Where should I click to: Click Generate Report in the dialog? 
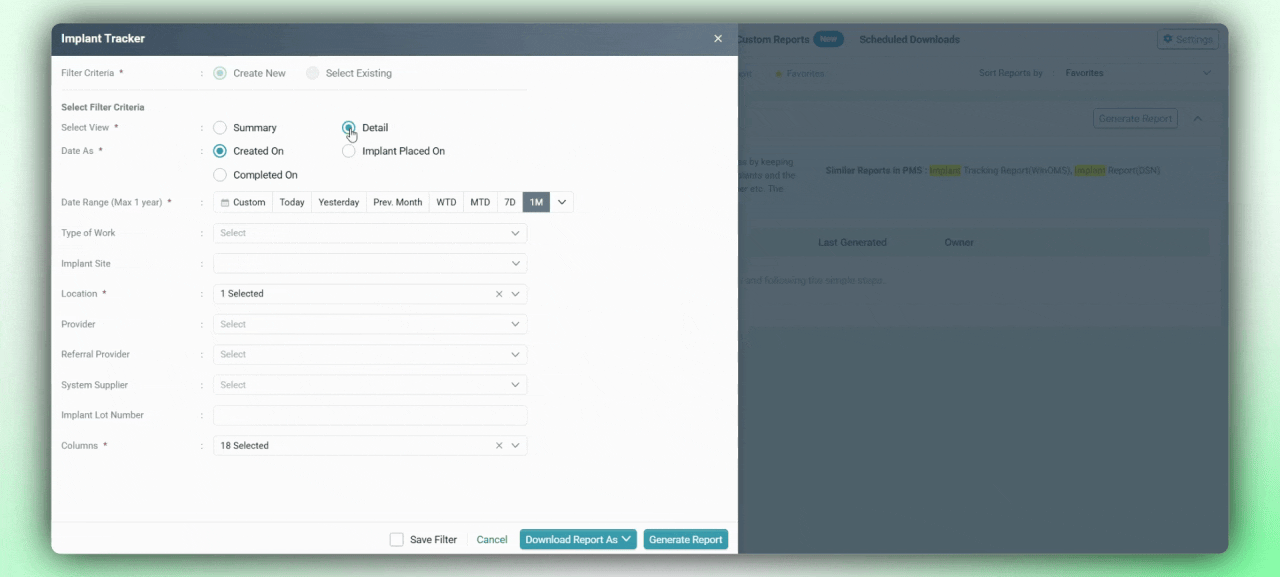pos(686,540)
